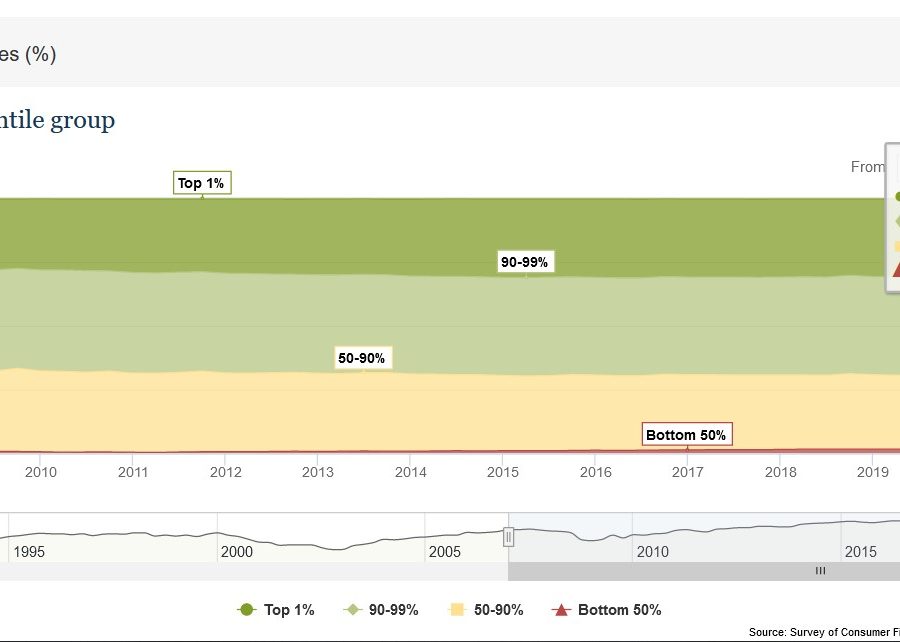Click the Top 1% data label on chart
This screenshot has height=642, width=900.
[x=201, y=183]
